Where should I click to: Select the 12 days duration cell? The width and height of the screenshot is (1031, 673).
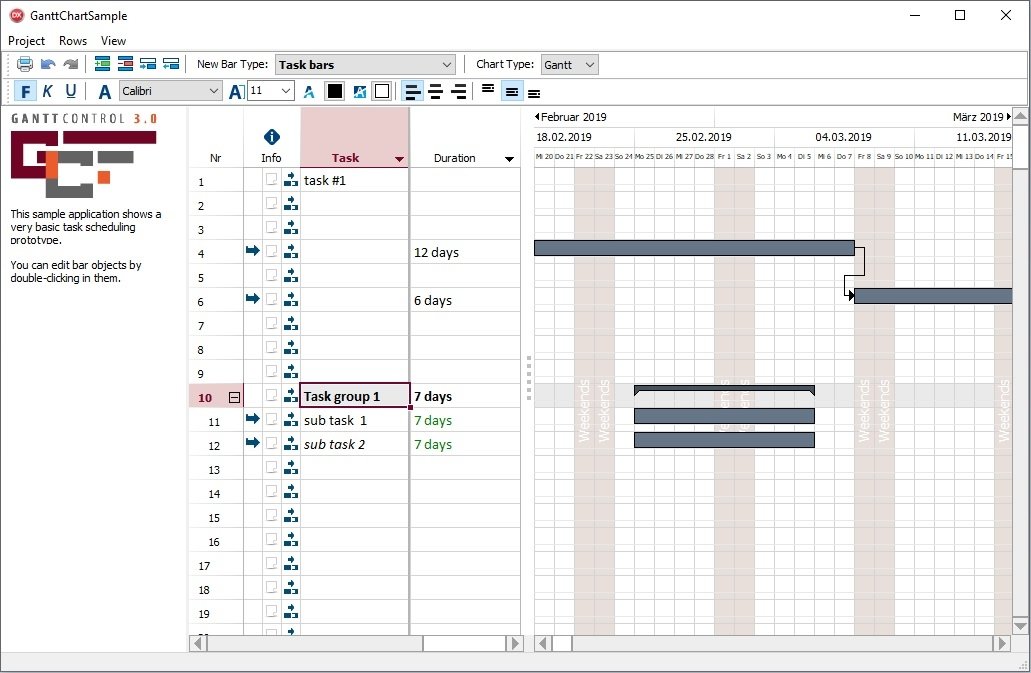(466, 252)
